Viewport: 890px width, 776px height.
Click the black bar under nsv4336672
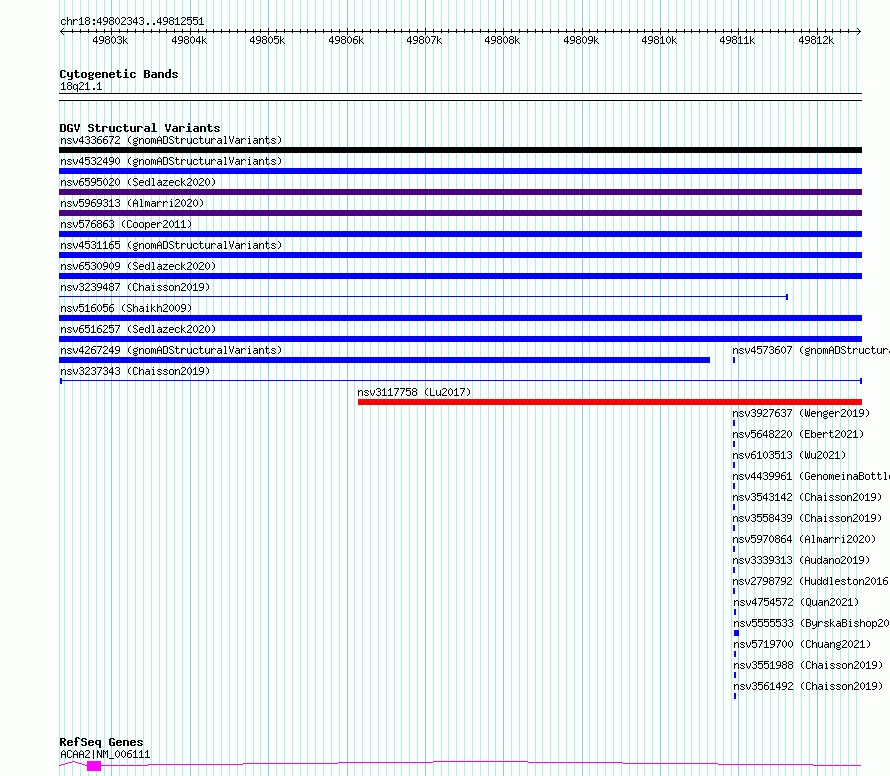(460, 150)
